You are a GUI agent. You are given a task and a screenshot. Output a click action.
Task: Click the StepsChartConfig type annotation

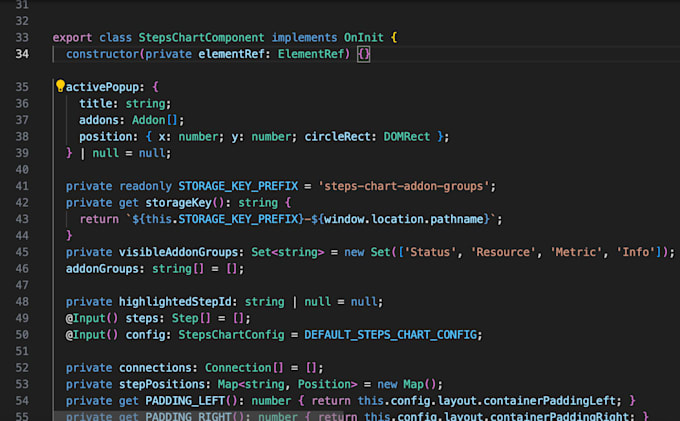point(231,335)
